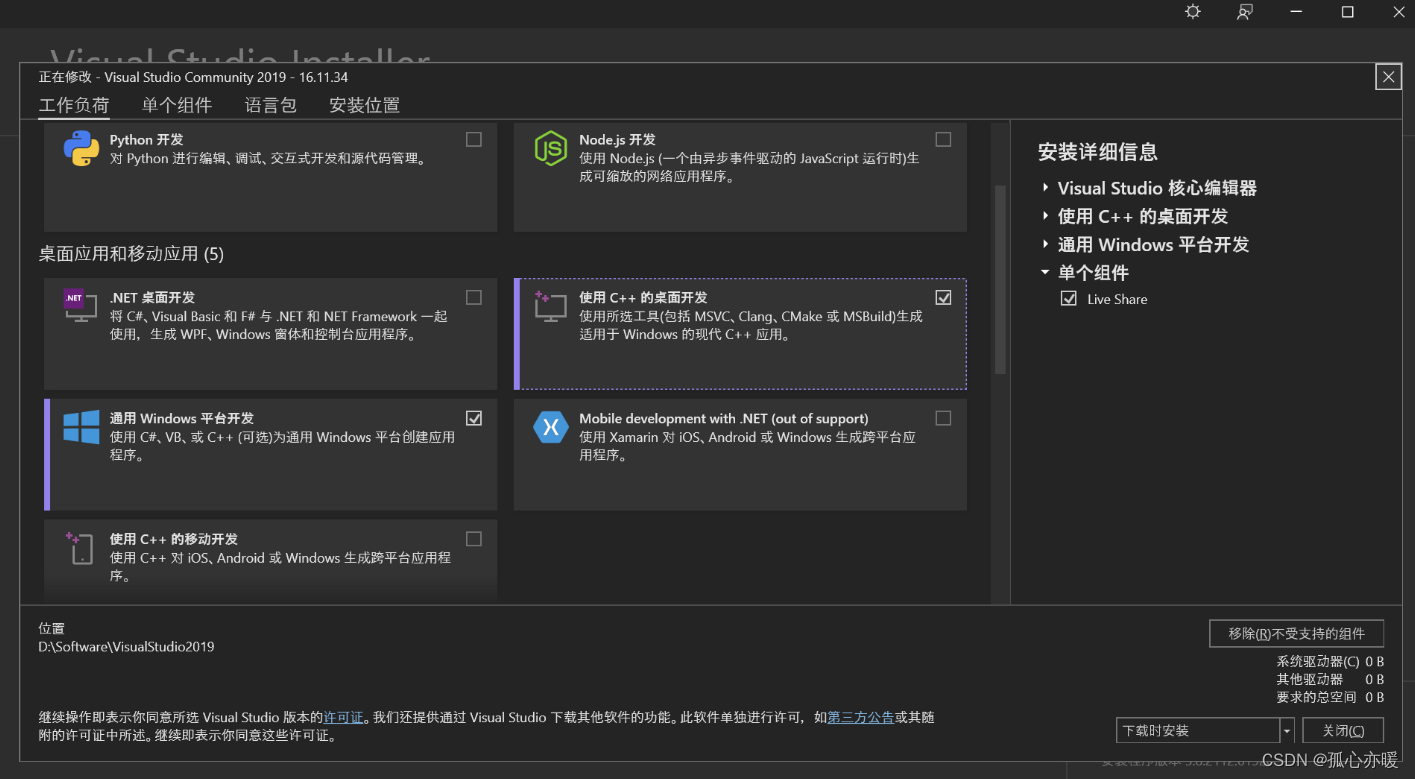Click the 桌面应用和移动应用 (5) heading
The height and width of the screenshot is (779, 1415).
tap(131, 254)
